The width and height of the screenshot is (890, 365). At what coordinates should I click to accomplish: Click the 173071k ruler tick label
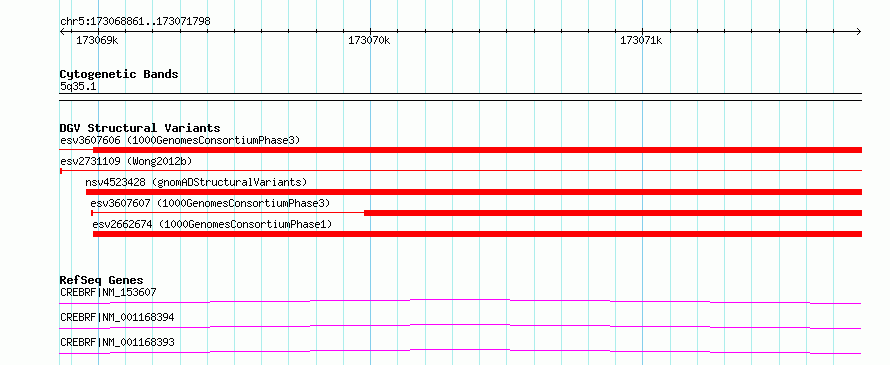[641, 40]
